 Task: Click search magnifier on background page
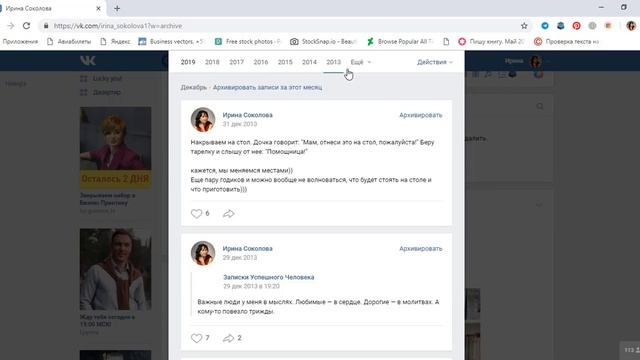540,107
